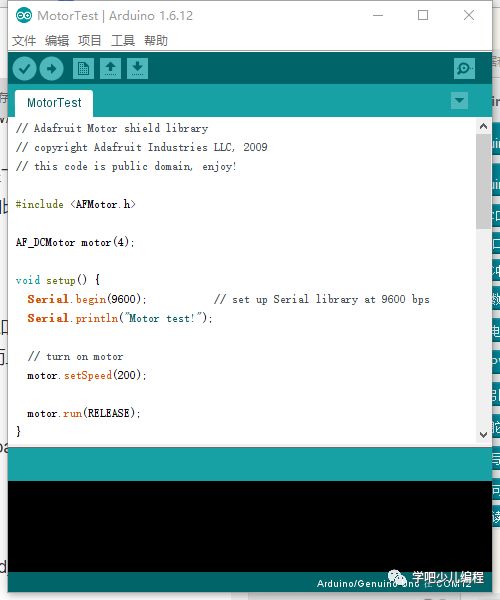Screen dimensions: 500x600
Task: Maximize the Arduino window
Action: coord(423,16)
